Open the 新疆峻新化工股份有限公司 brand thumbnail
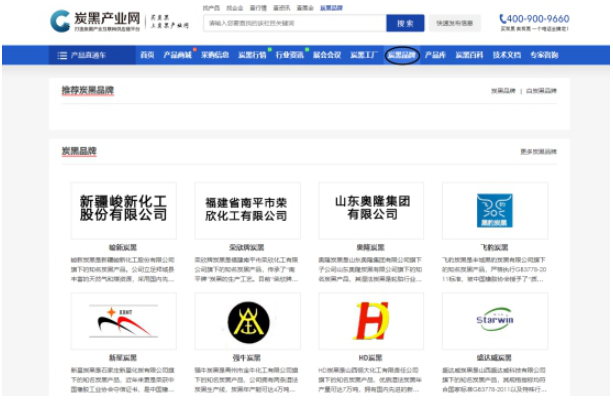 (124, 210)
